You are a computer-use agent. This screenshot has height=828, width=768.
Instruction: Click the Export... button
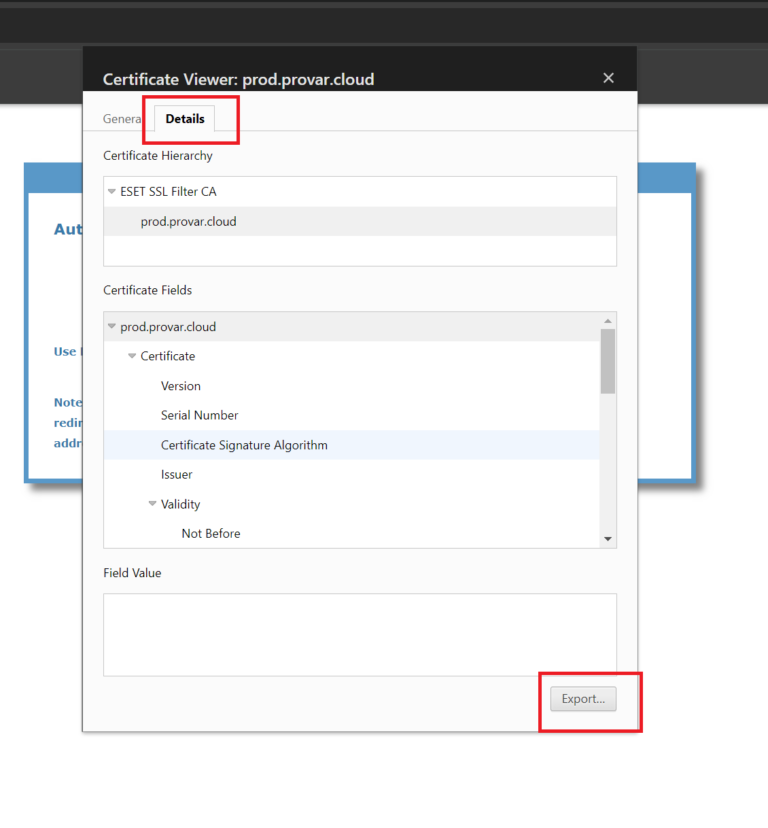point(583,699)
